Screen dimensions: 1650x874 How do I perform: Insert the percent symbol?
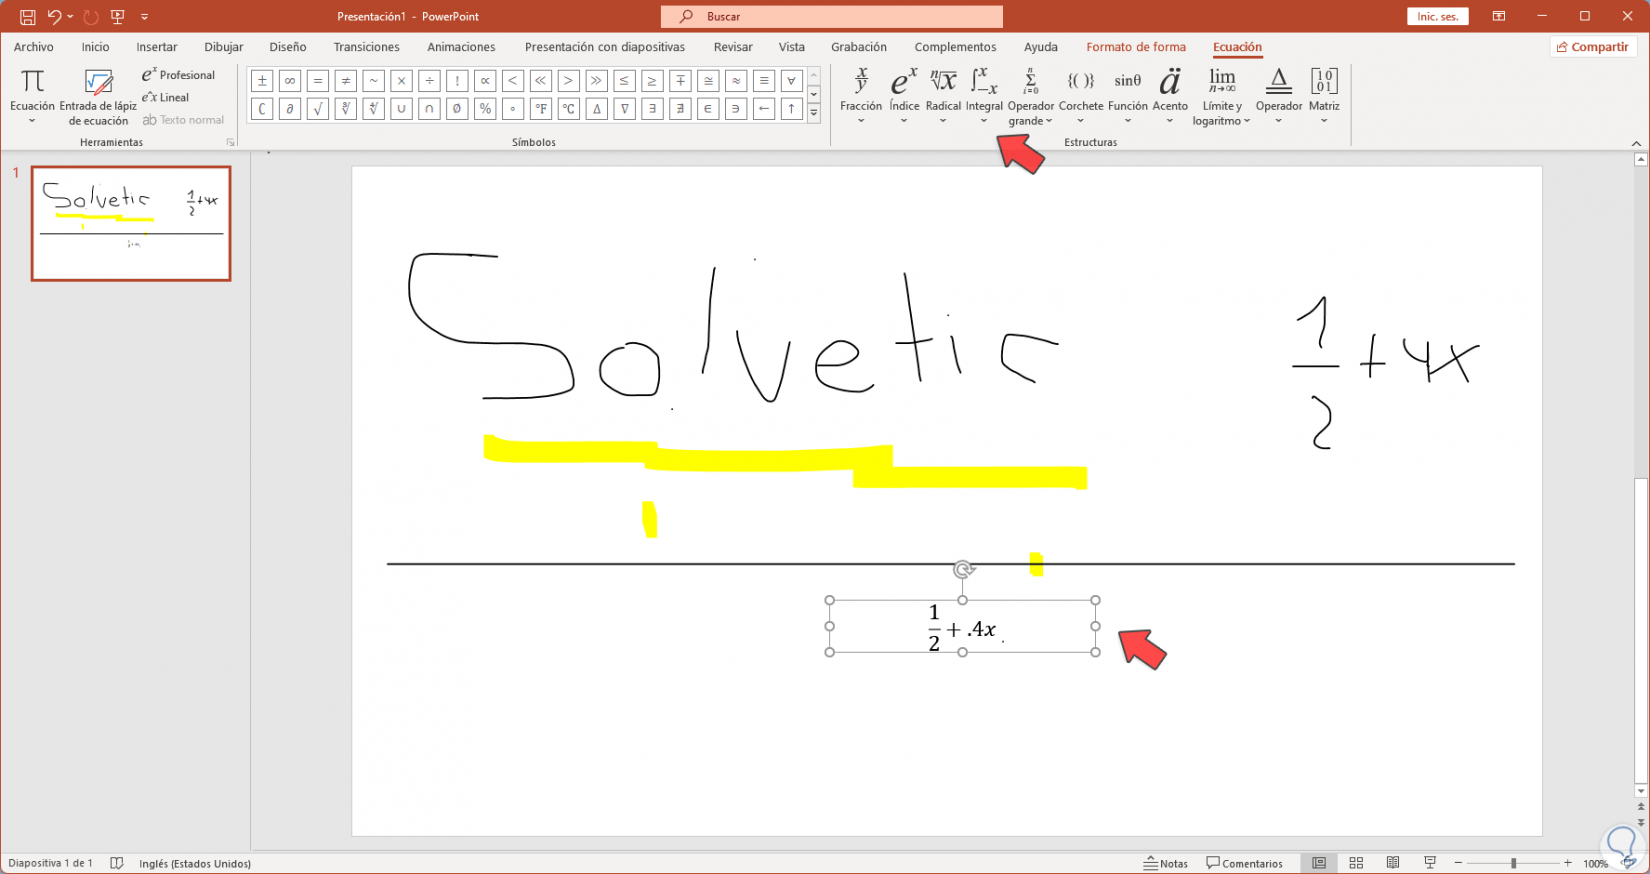[485, 109]
